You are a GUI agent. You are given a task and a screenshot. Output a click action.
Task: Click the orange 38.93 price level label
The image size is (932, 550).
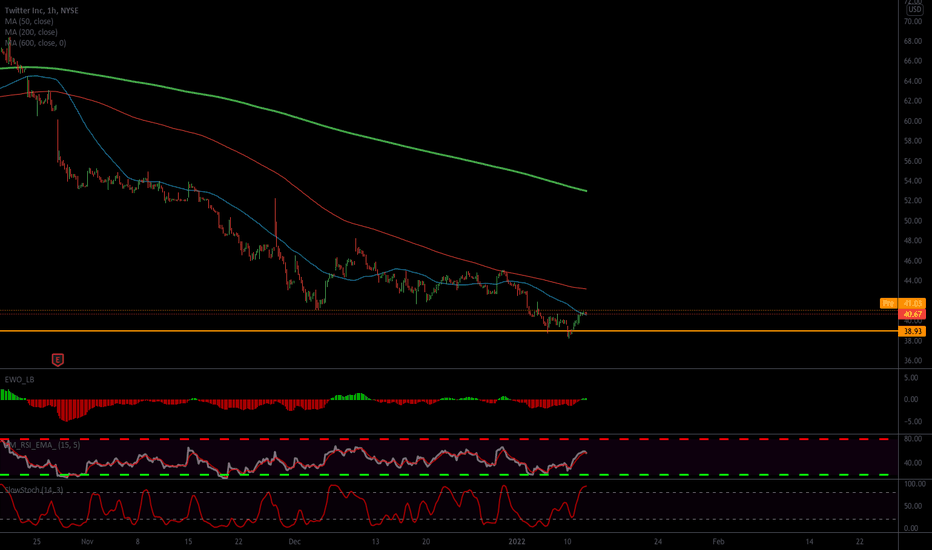(x=912, y=331)
